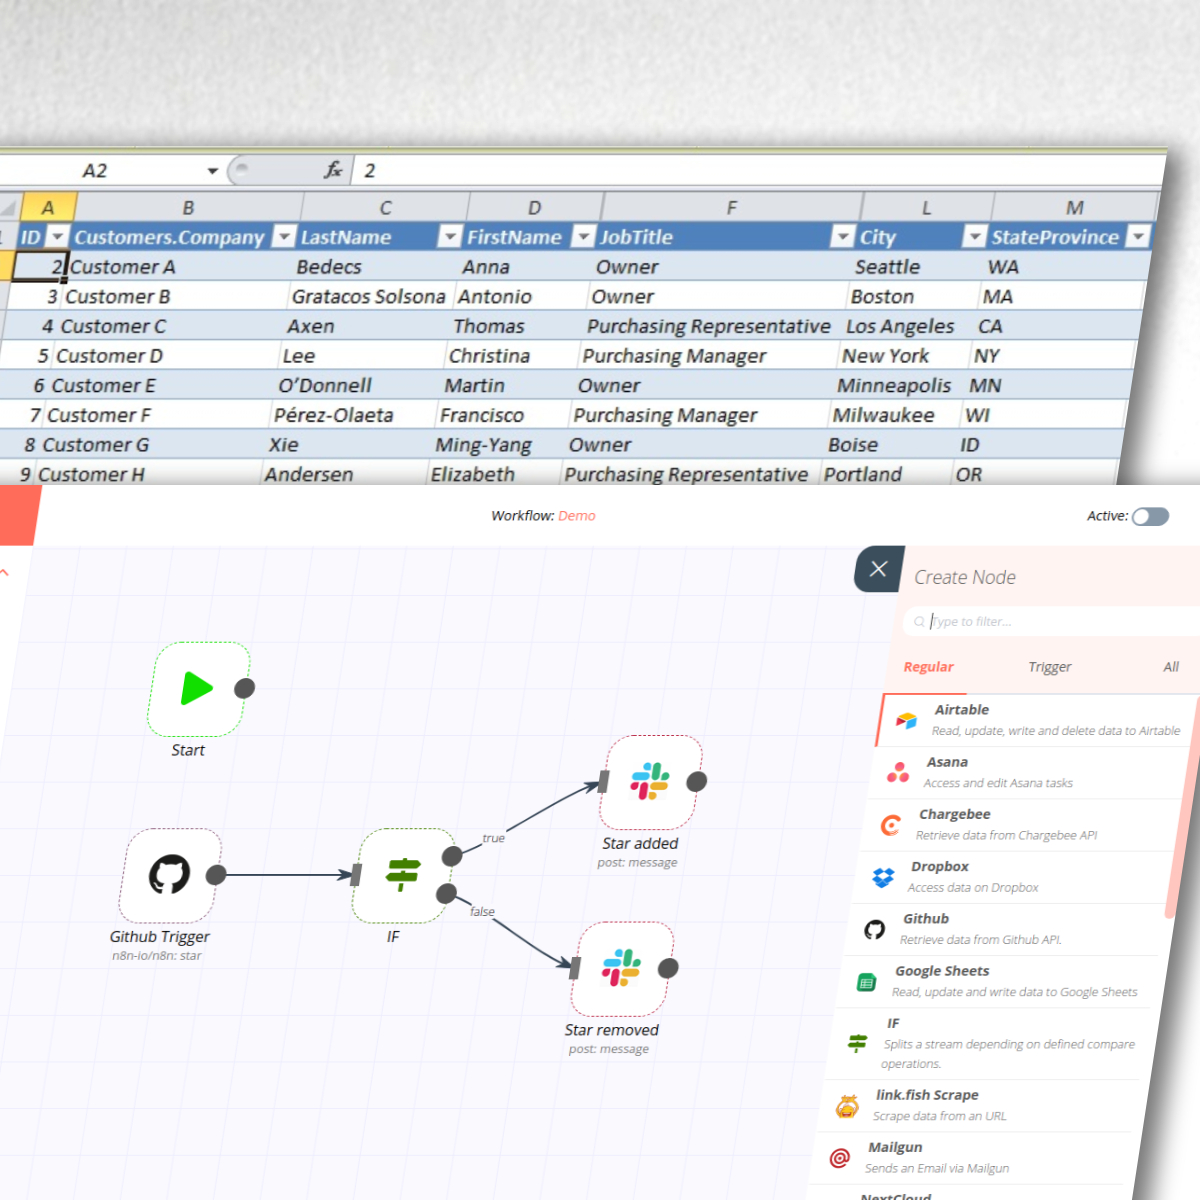This screenshot has height=1200, width=1200.
Task: Toggle the workflow Active switch
Action: [x=1150, y=516]
